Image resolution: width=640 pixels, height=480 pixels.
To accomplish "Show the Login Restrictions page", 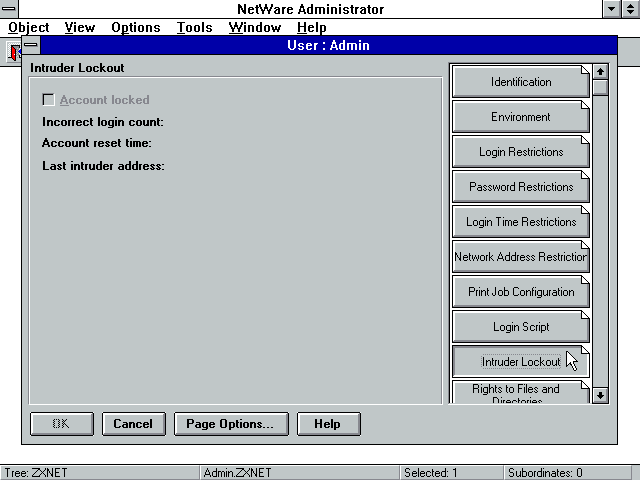I will tap(520, 152).
